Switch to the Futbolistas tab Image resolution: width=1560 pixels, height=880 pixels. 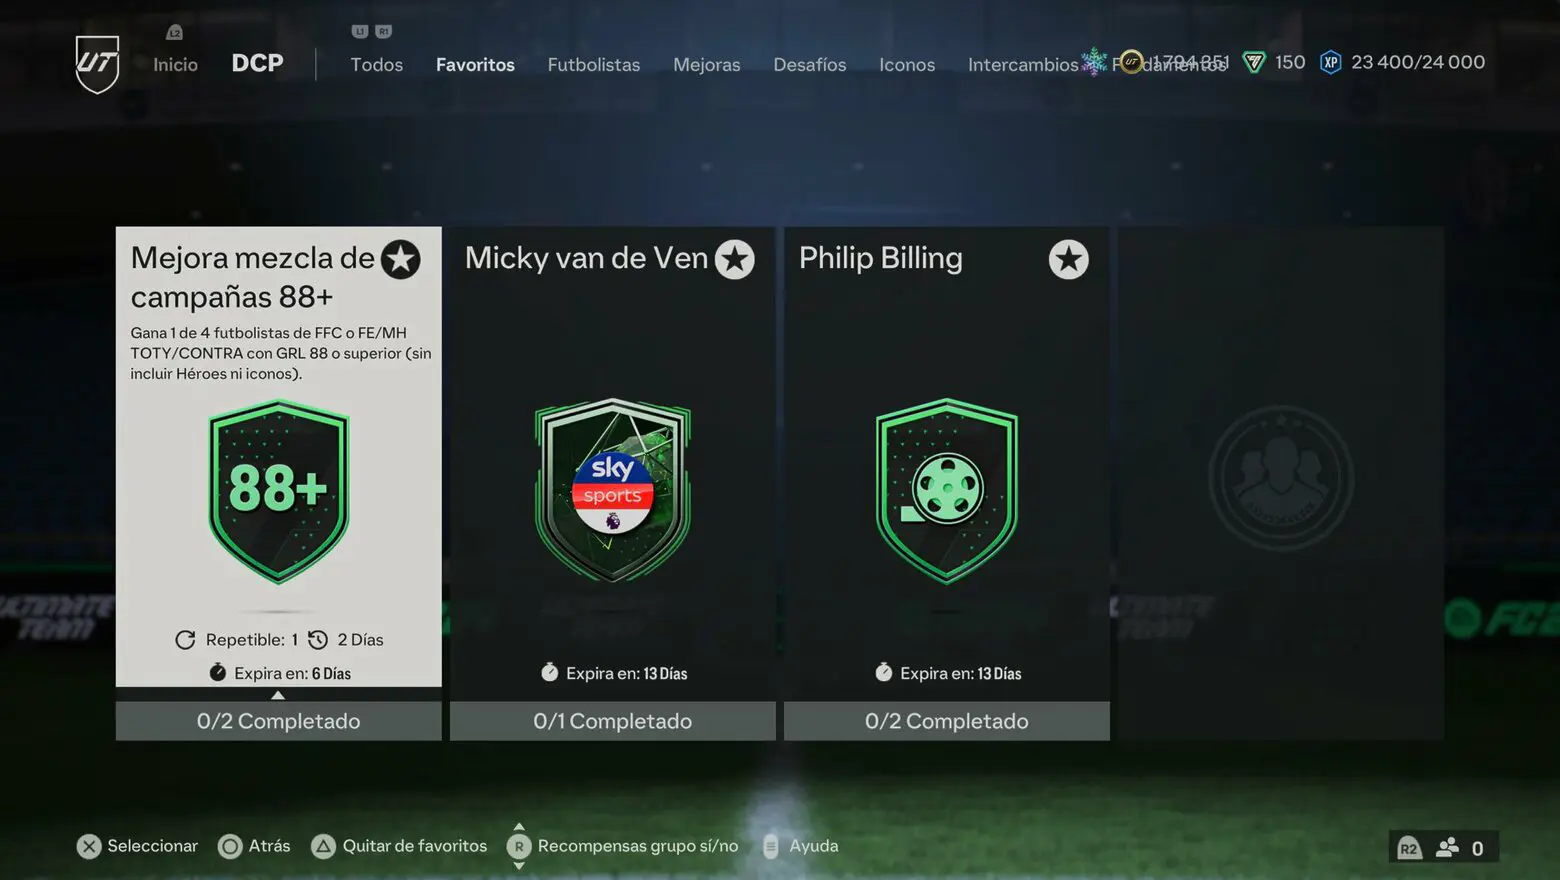(593, 64)
